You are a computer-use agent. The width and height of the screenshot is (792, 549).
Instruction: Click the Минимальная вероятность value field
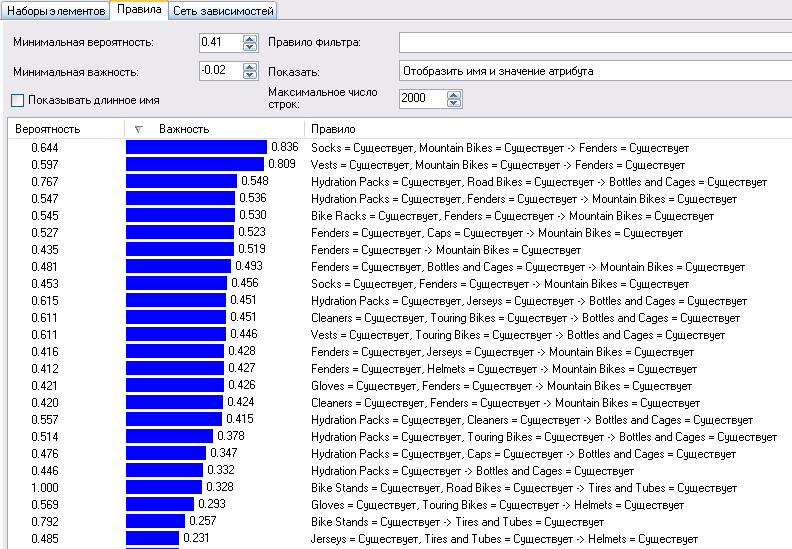[x=220, y=42]
